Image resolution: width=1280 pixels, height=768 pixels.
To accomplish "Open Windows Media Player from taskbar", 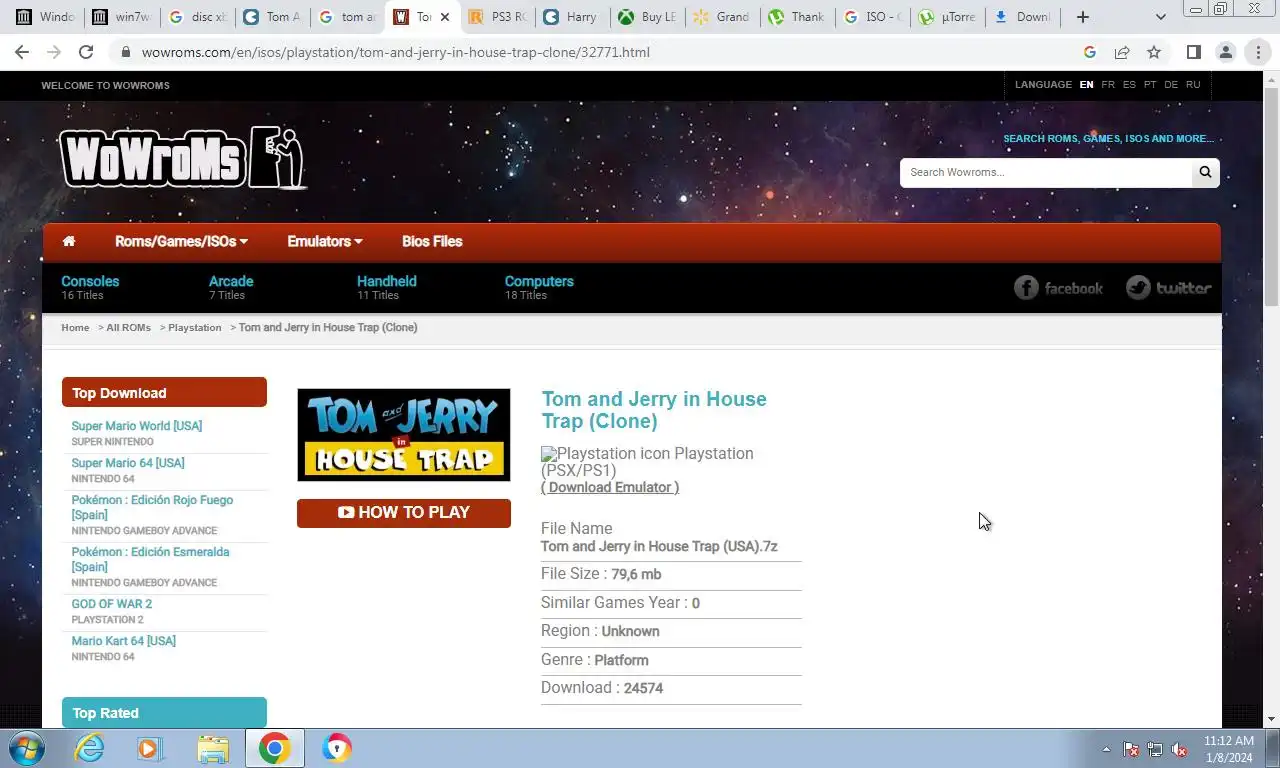I will (150, 748).
